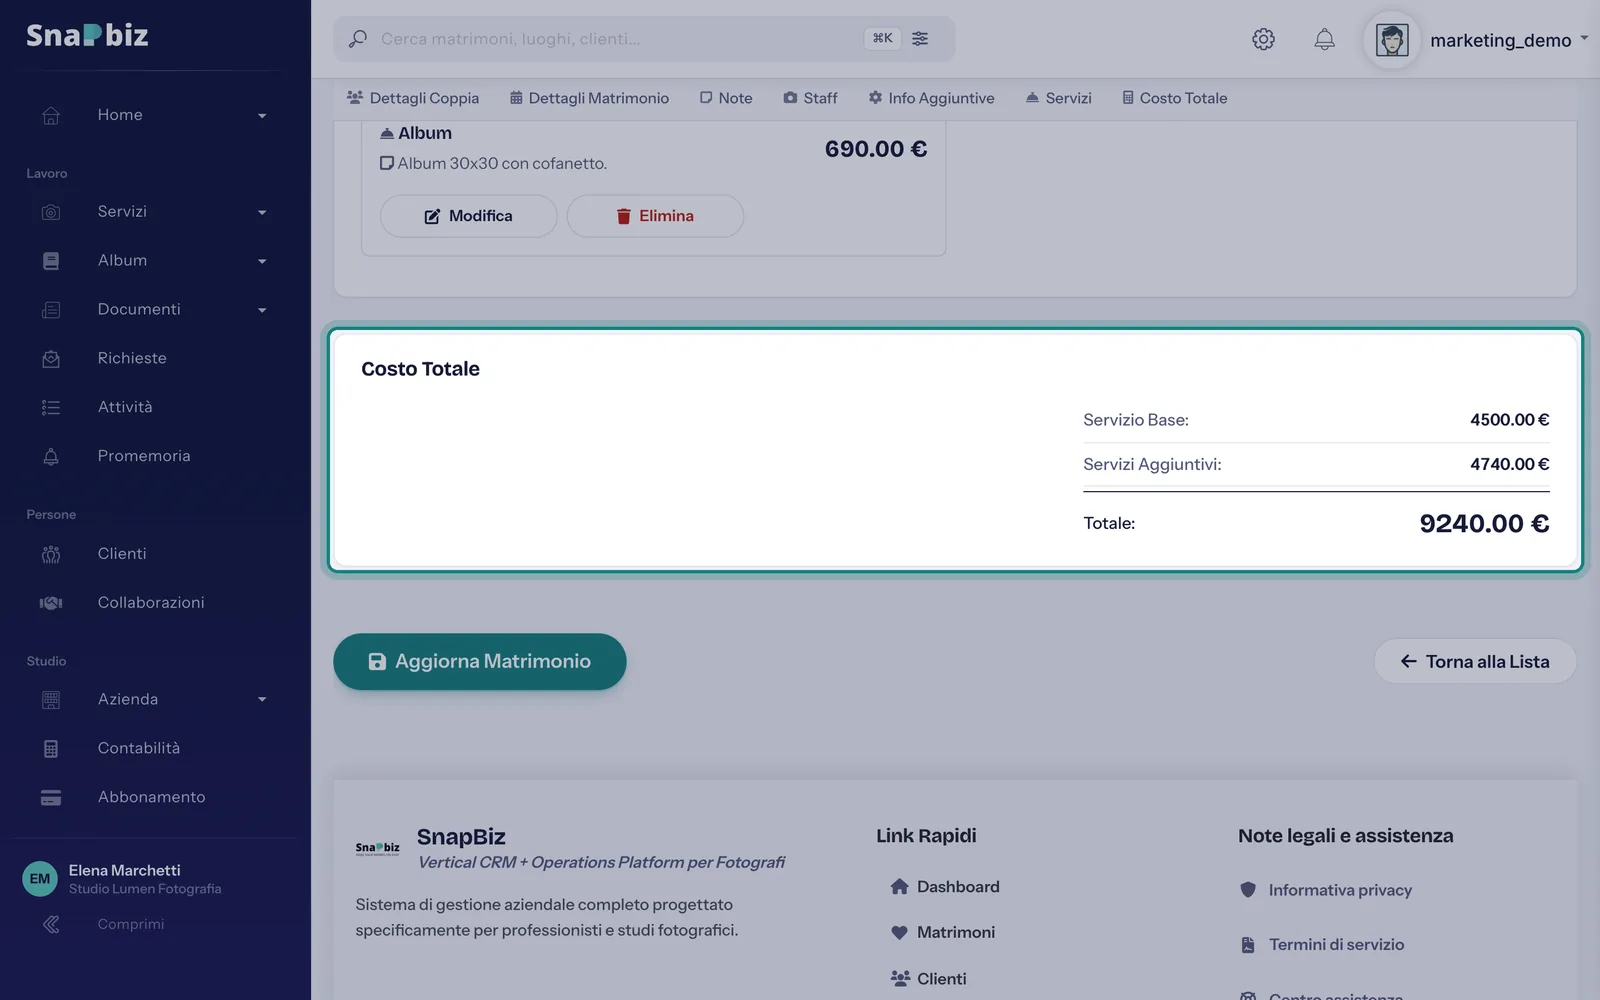Click the search magnifier icon

(357, 39)
